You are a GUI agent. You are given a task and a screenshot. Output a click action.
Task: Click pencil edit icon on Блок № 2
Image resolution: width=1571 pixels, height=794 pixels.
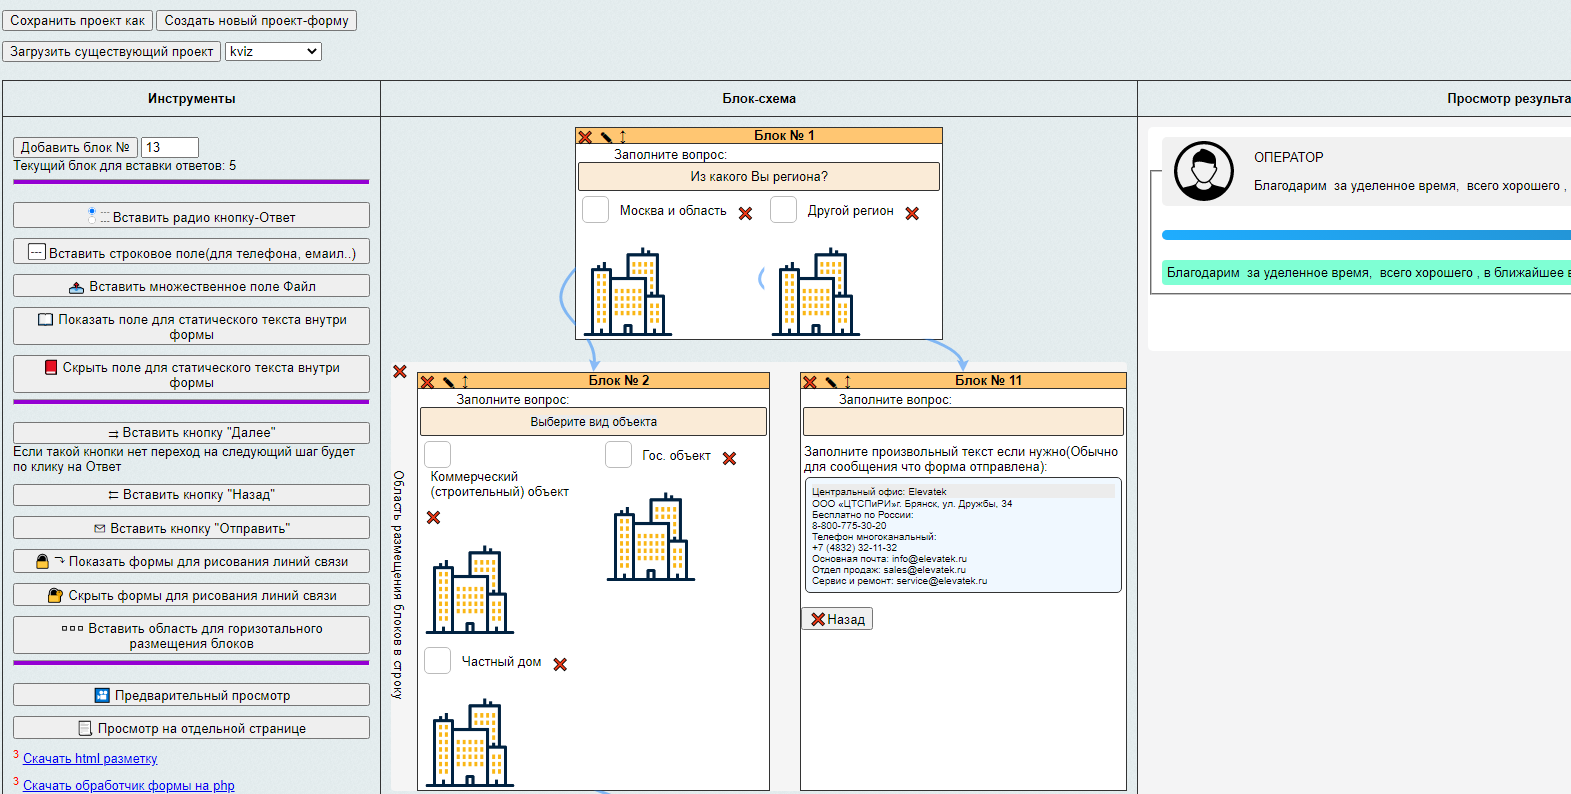[448, 382]
